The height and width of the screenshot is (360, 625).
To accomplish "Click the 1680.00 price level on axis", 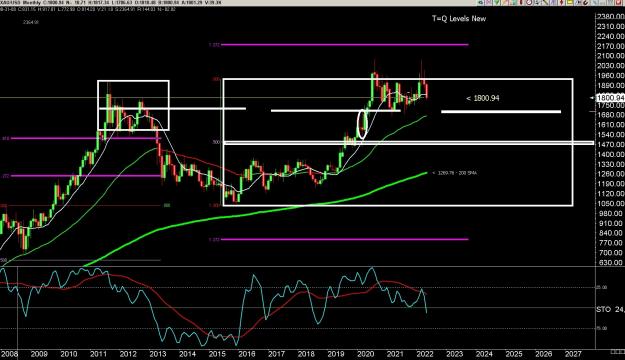I will tap(610, 115).
